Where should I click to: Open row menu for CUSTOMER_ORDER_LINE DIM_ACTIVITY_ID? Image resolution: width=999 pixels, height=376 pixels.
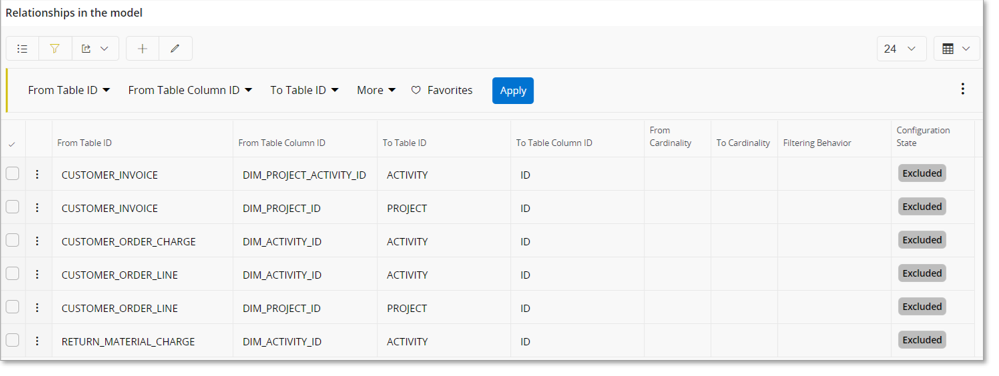[38, 274]
